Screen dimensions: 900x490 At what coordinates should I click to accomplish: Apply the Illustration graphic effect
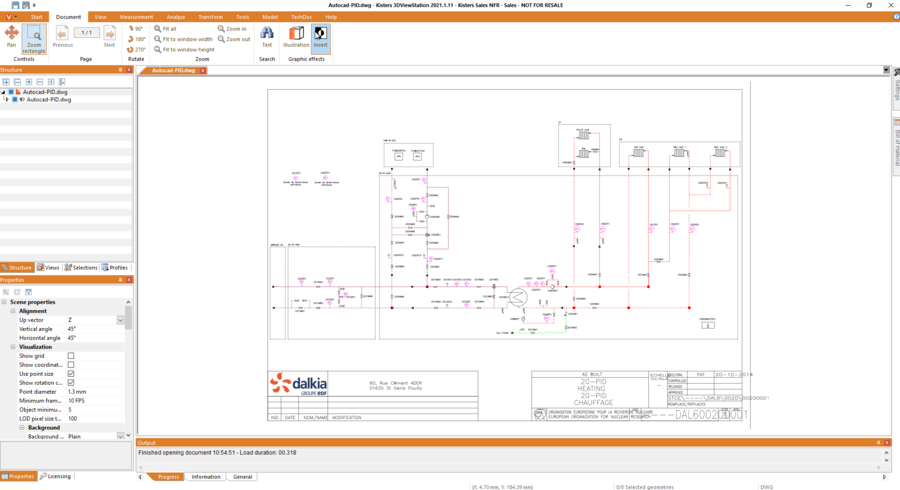pos(296,36)
